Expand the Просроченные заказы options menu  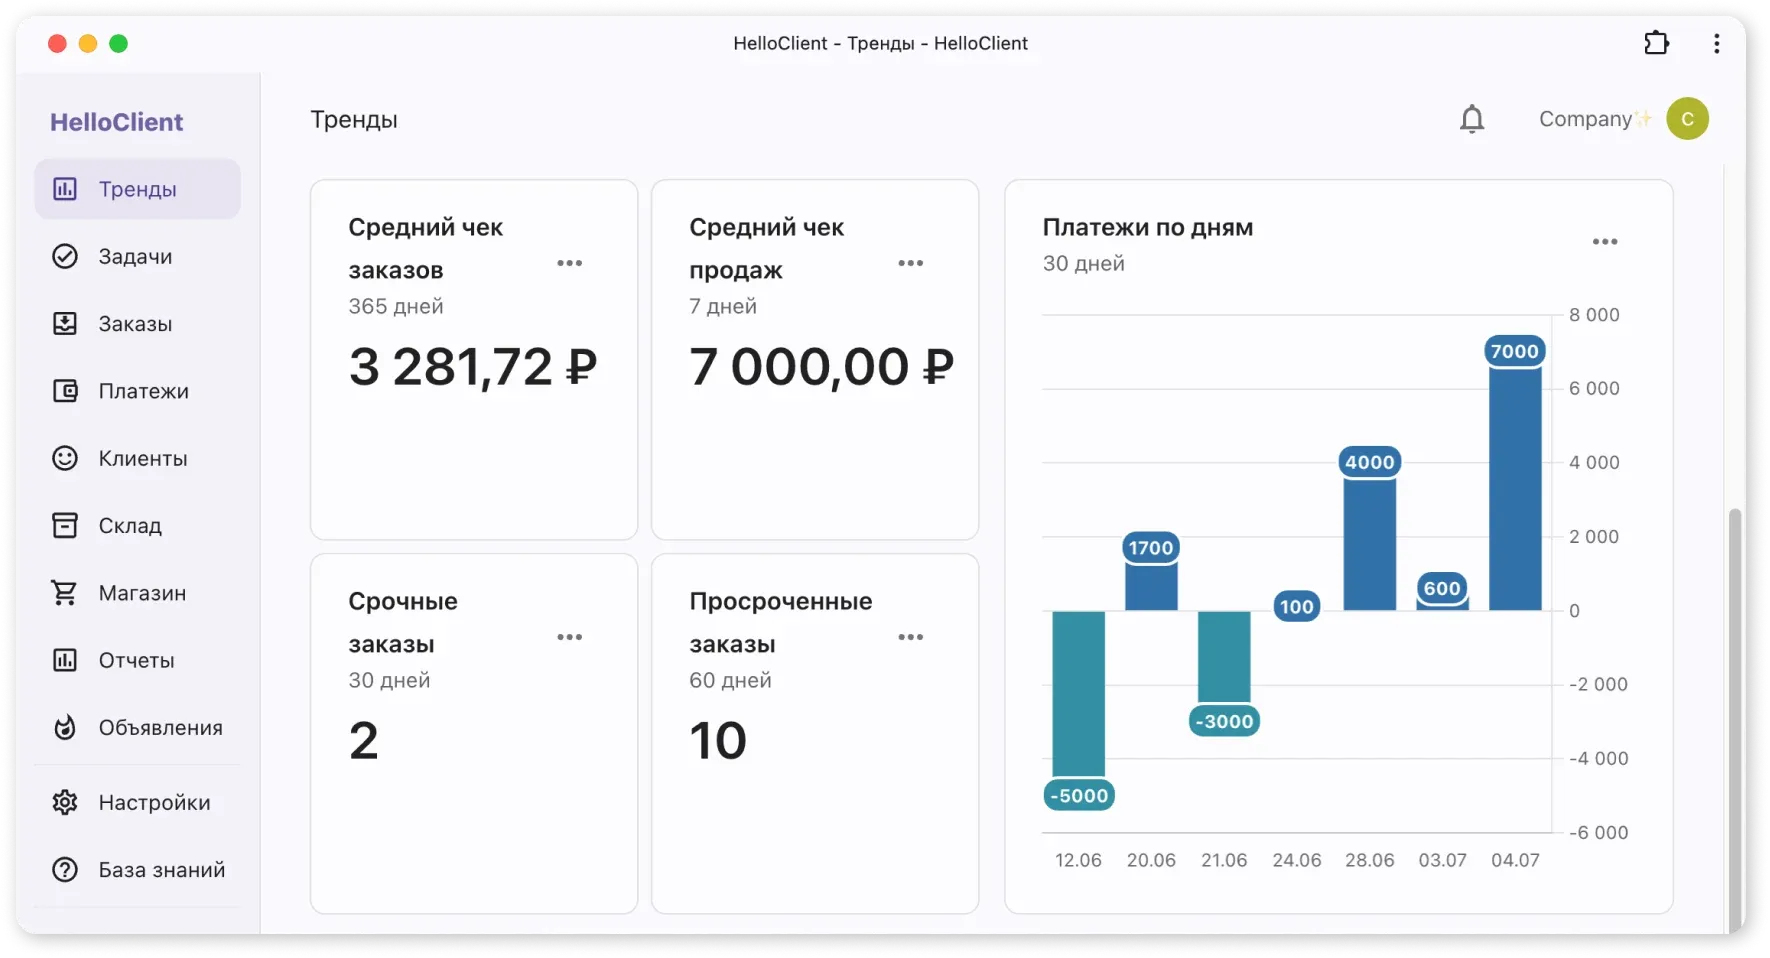pos(911,637)
